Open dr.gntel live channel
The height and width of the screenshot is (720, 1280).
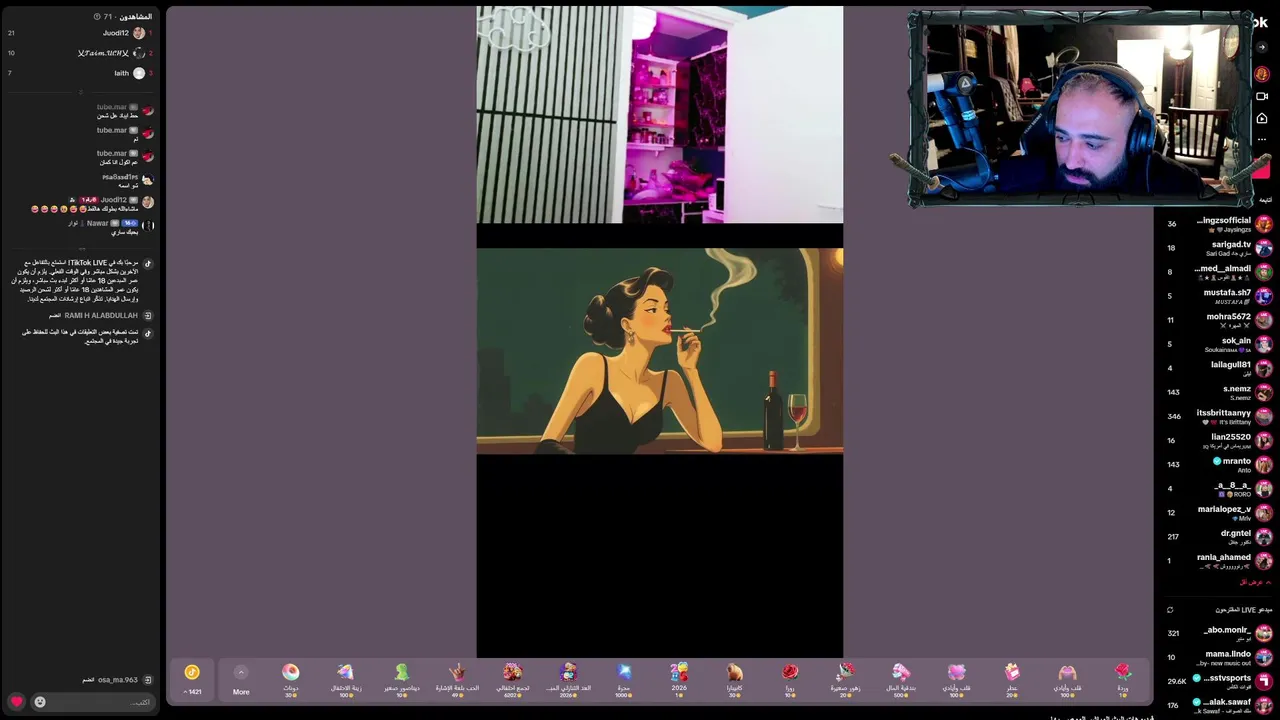[1218, 537]
